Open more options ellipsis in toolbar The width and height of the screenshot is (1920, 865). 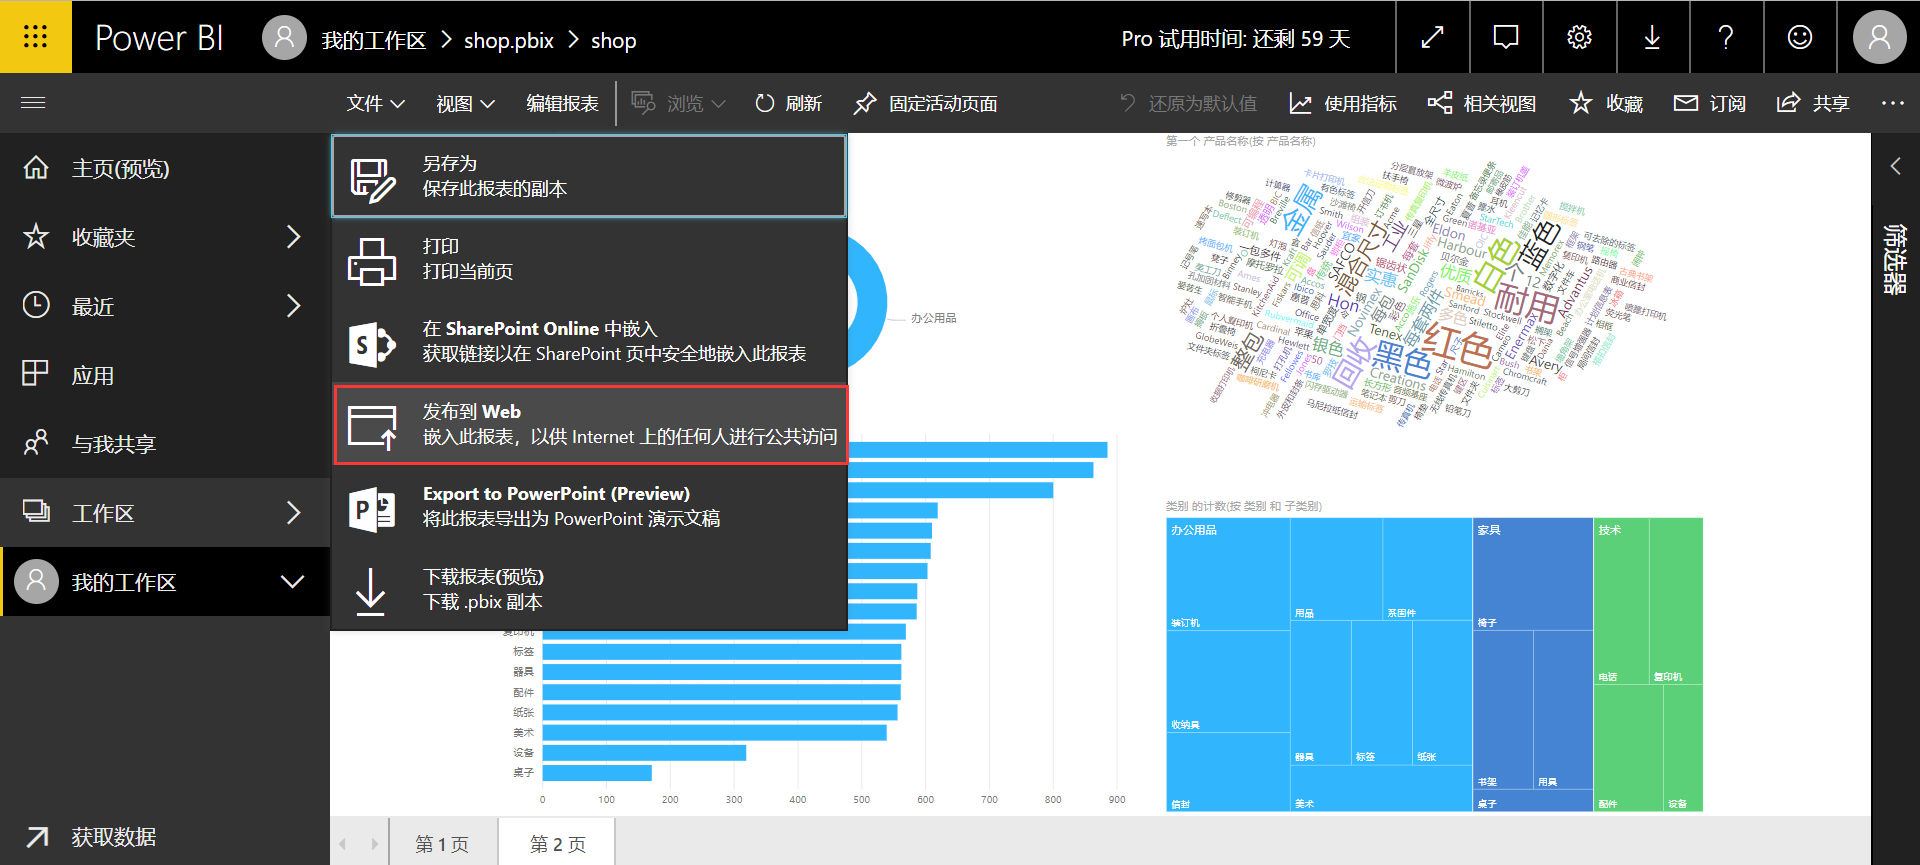1892,103
